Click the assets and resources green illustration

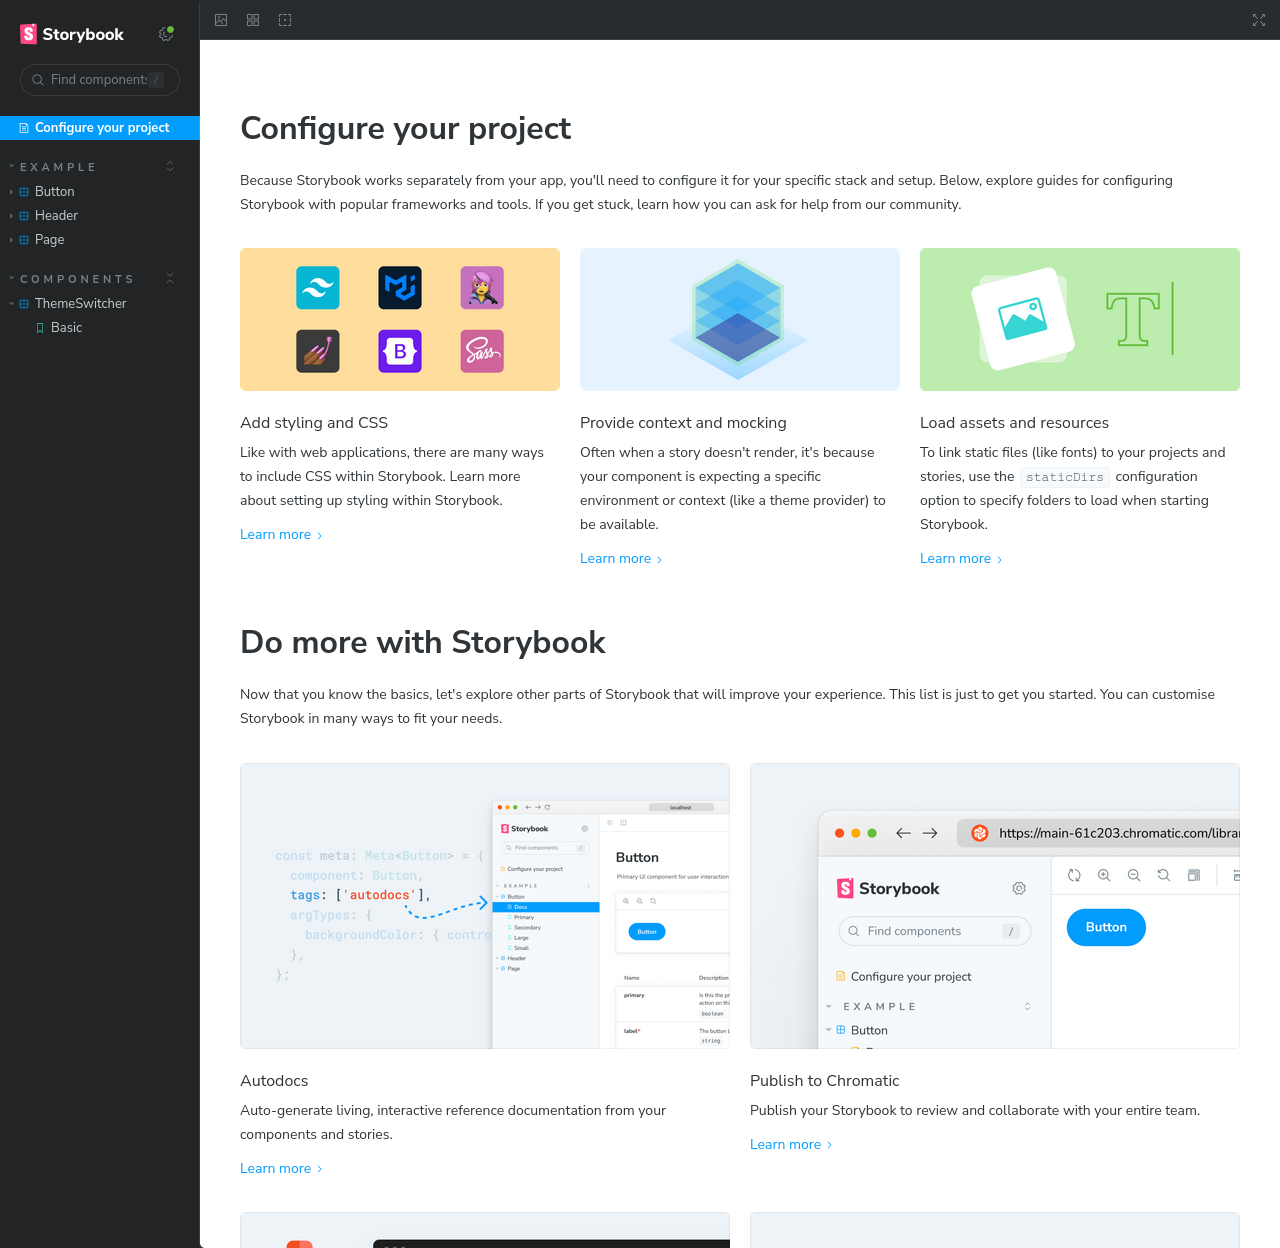1080,319
